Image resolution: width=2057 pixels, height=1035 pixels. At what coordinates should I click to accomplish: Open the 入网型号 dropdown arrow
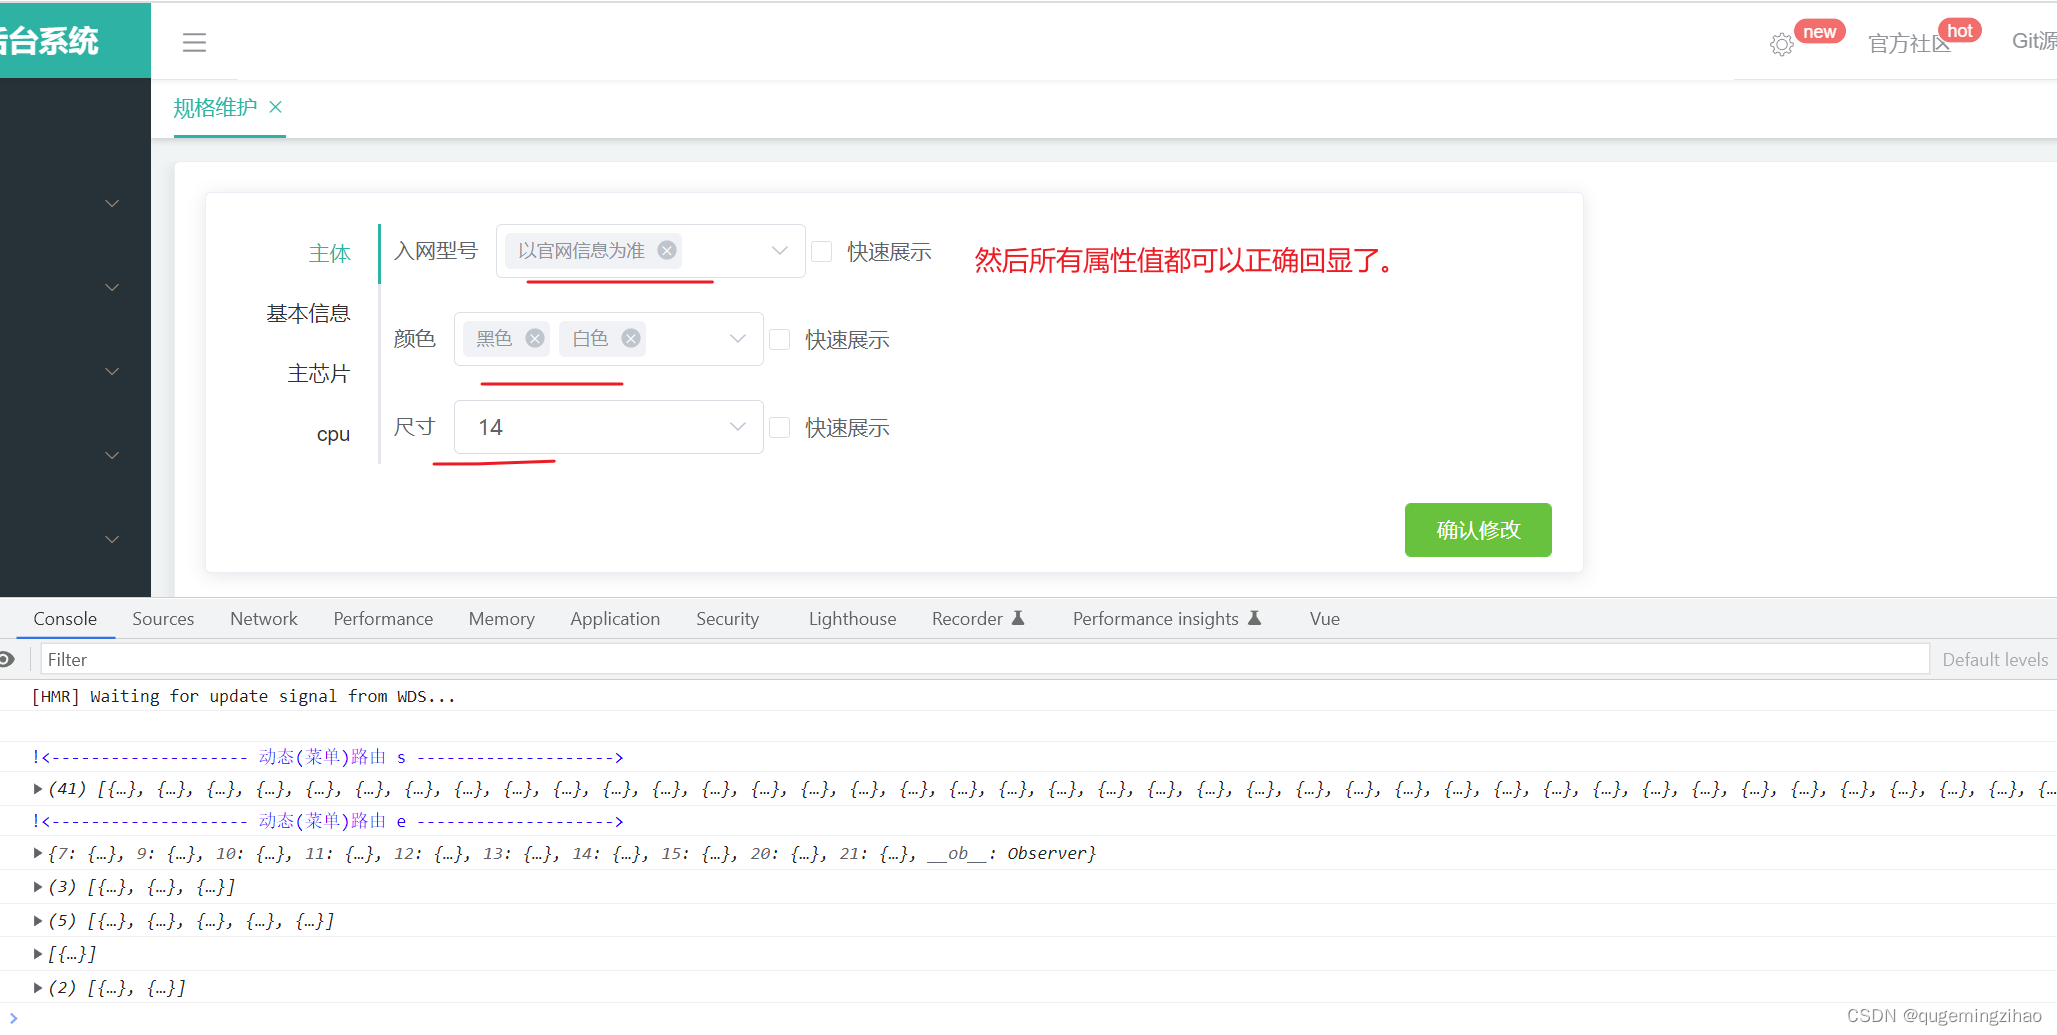779,250
